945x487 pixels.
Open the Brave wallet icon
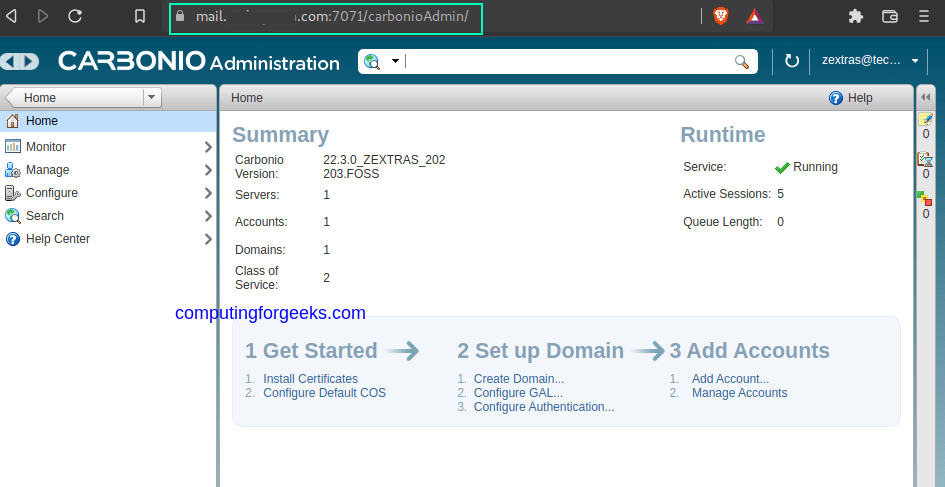pyautogui.click(x=890, y=16)
